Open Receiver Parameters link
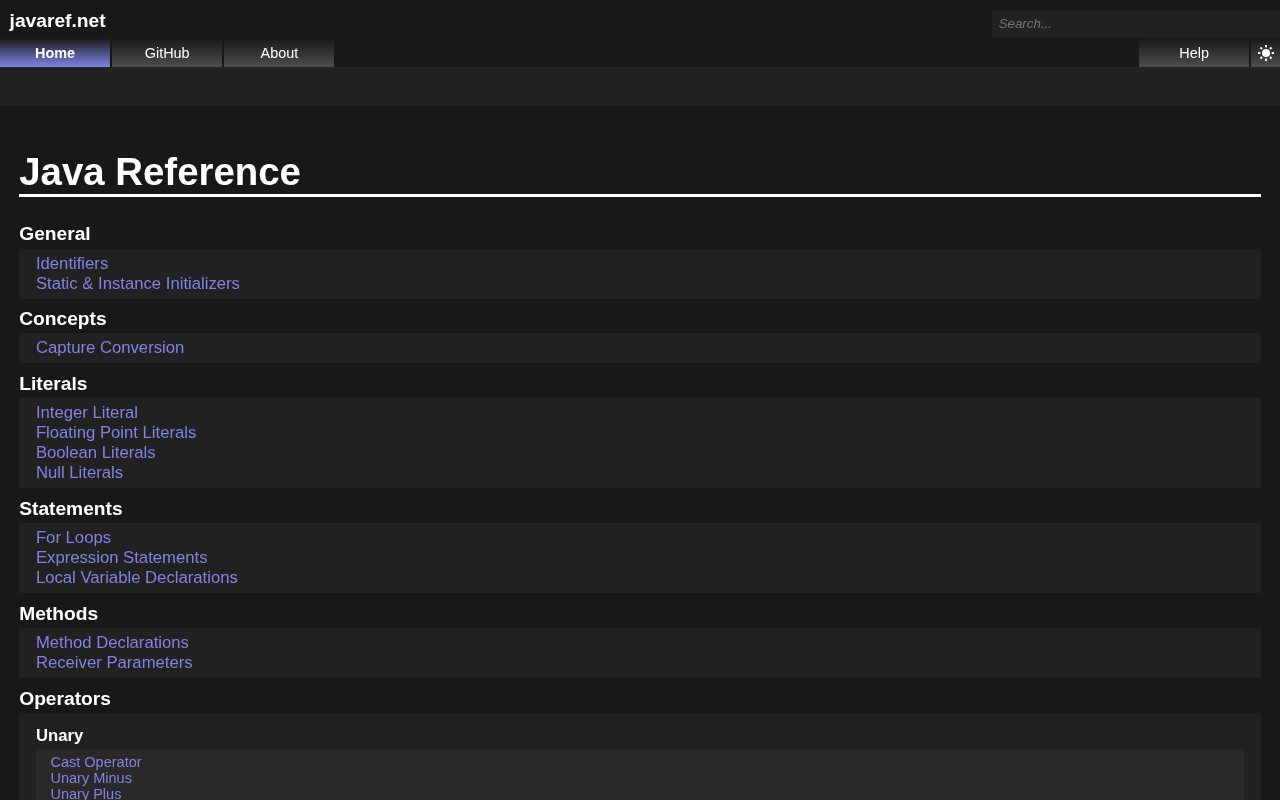This screenshot has width=1280, height=800. [114, 663]
